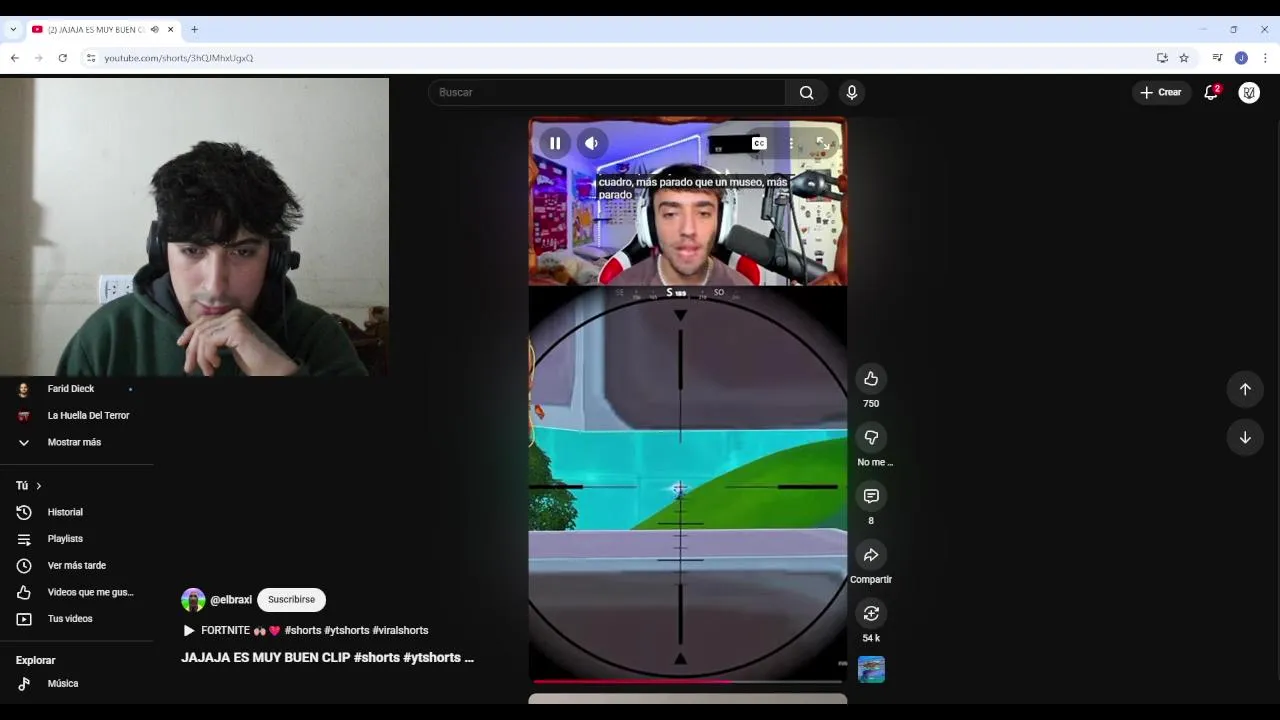Mute the tab via audio speaker icon
Screen dimensions: 1280x720
[154, 30]
